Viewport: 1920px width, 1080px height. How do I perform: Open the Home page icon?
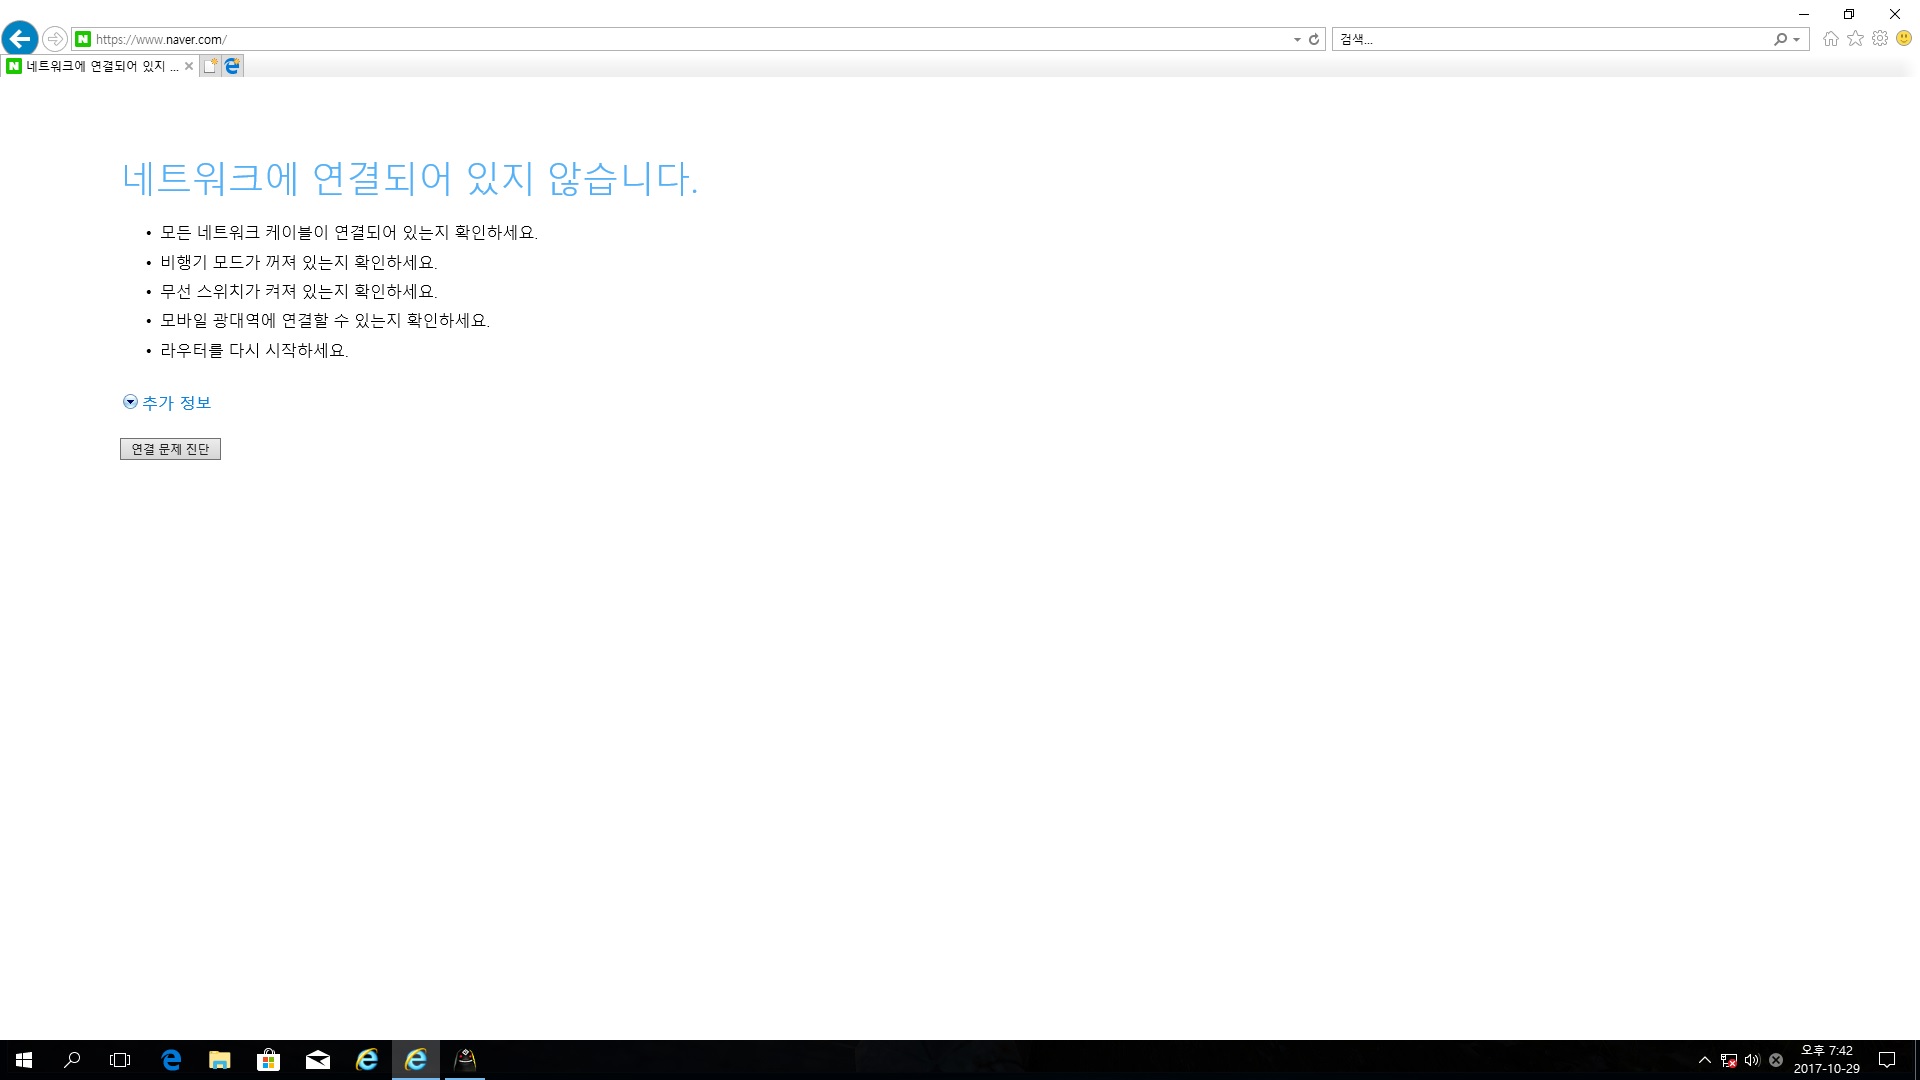coord(1831,39)
